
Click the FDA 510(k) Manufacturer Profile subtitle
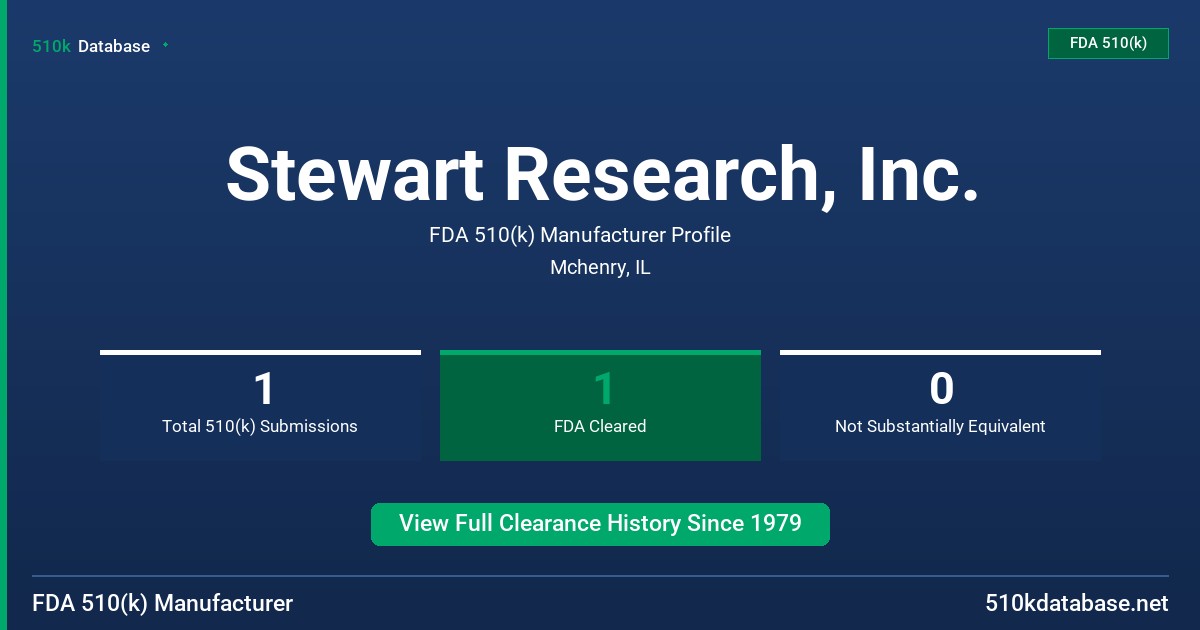click(580, 235)
